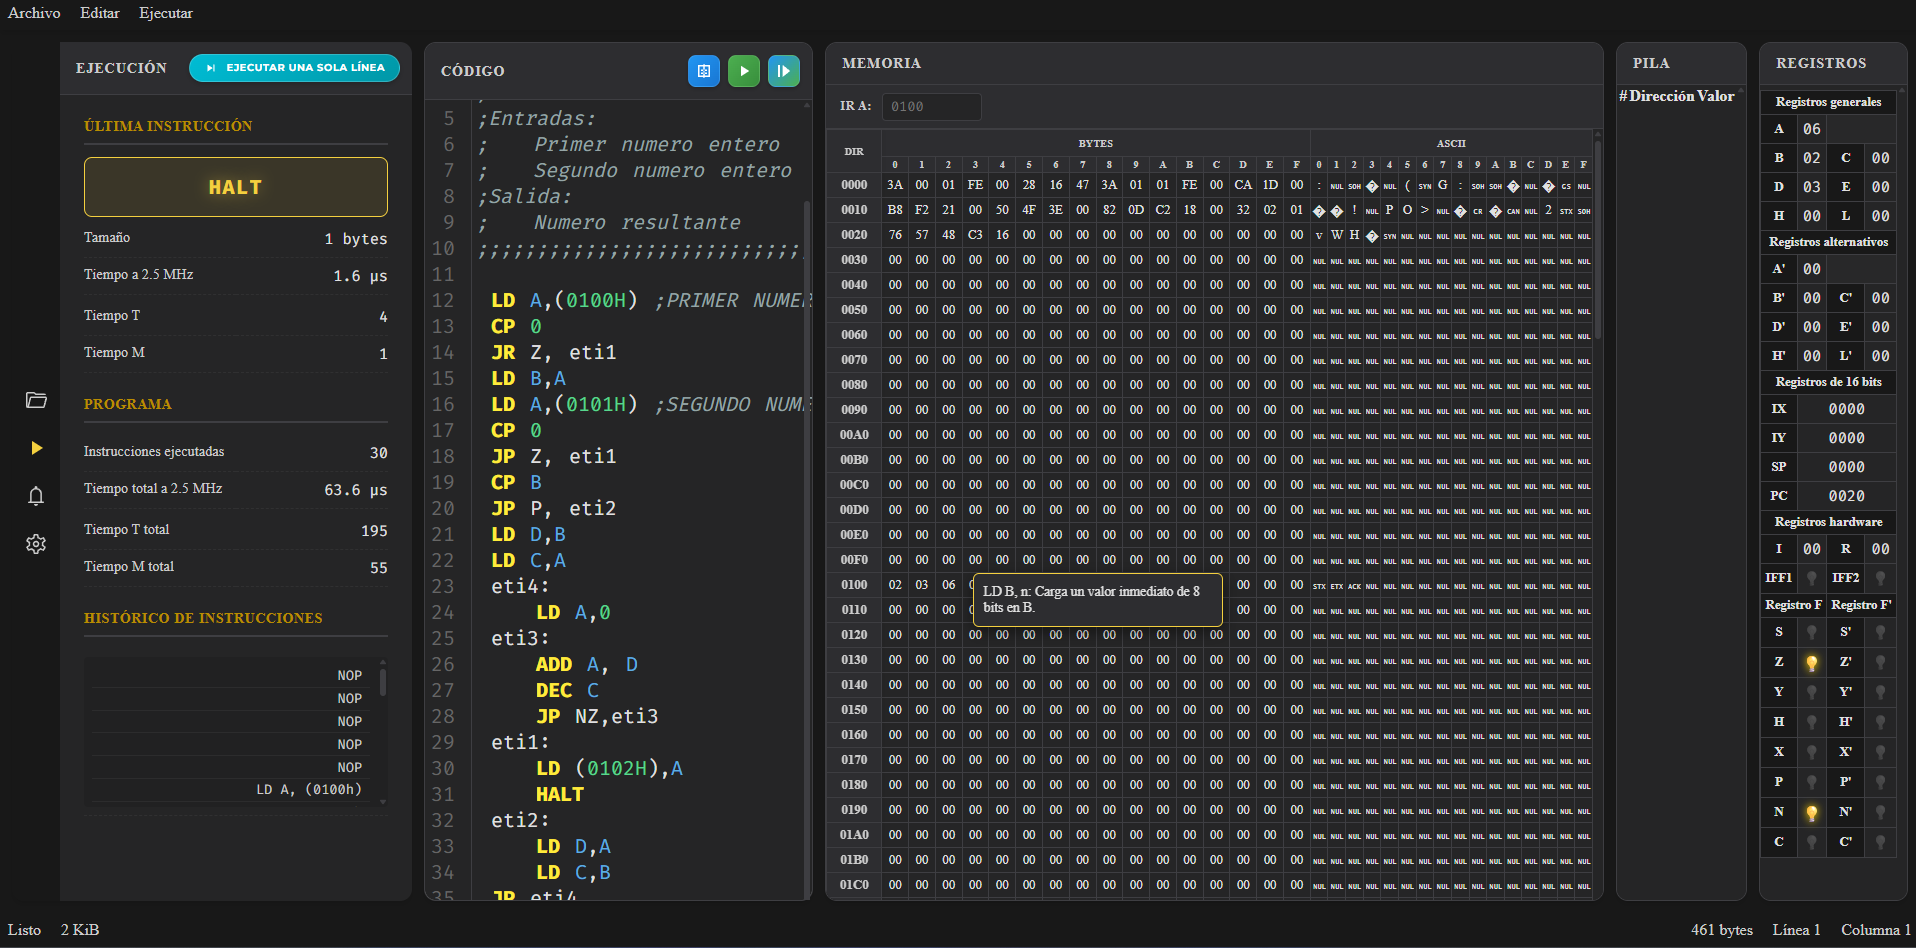The image size is (1916, 948).
Task: Expand the Registros hardware section
Action: point(1828,521)
